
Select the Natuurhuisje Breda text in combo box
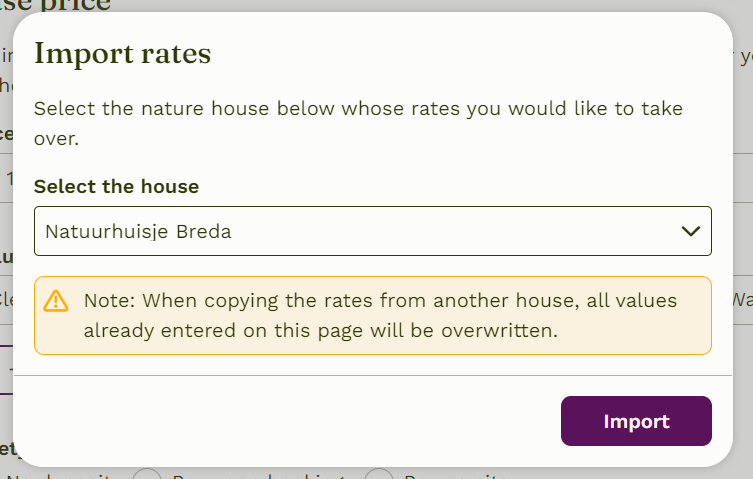tap(138, 232)
